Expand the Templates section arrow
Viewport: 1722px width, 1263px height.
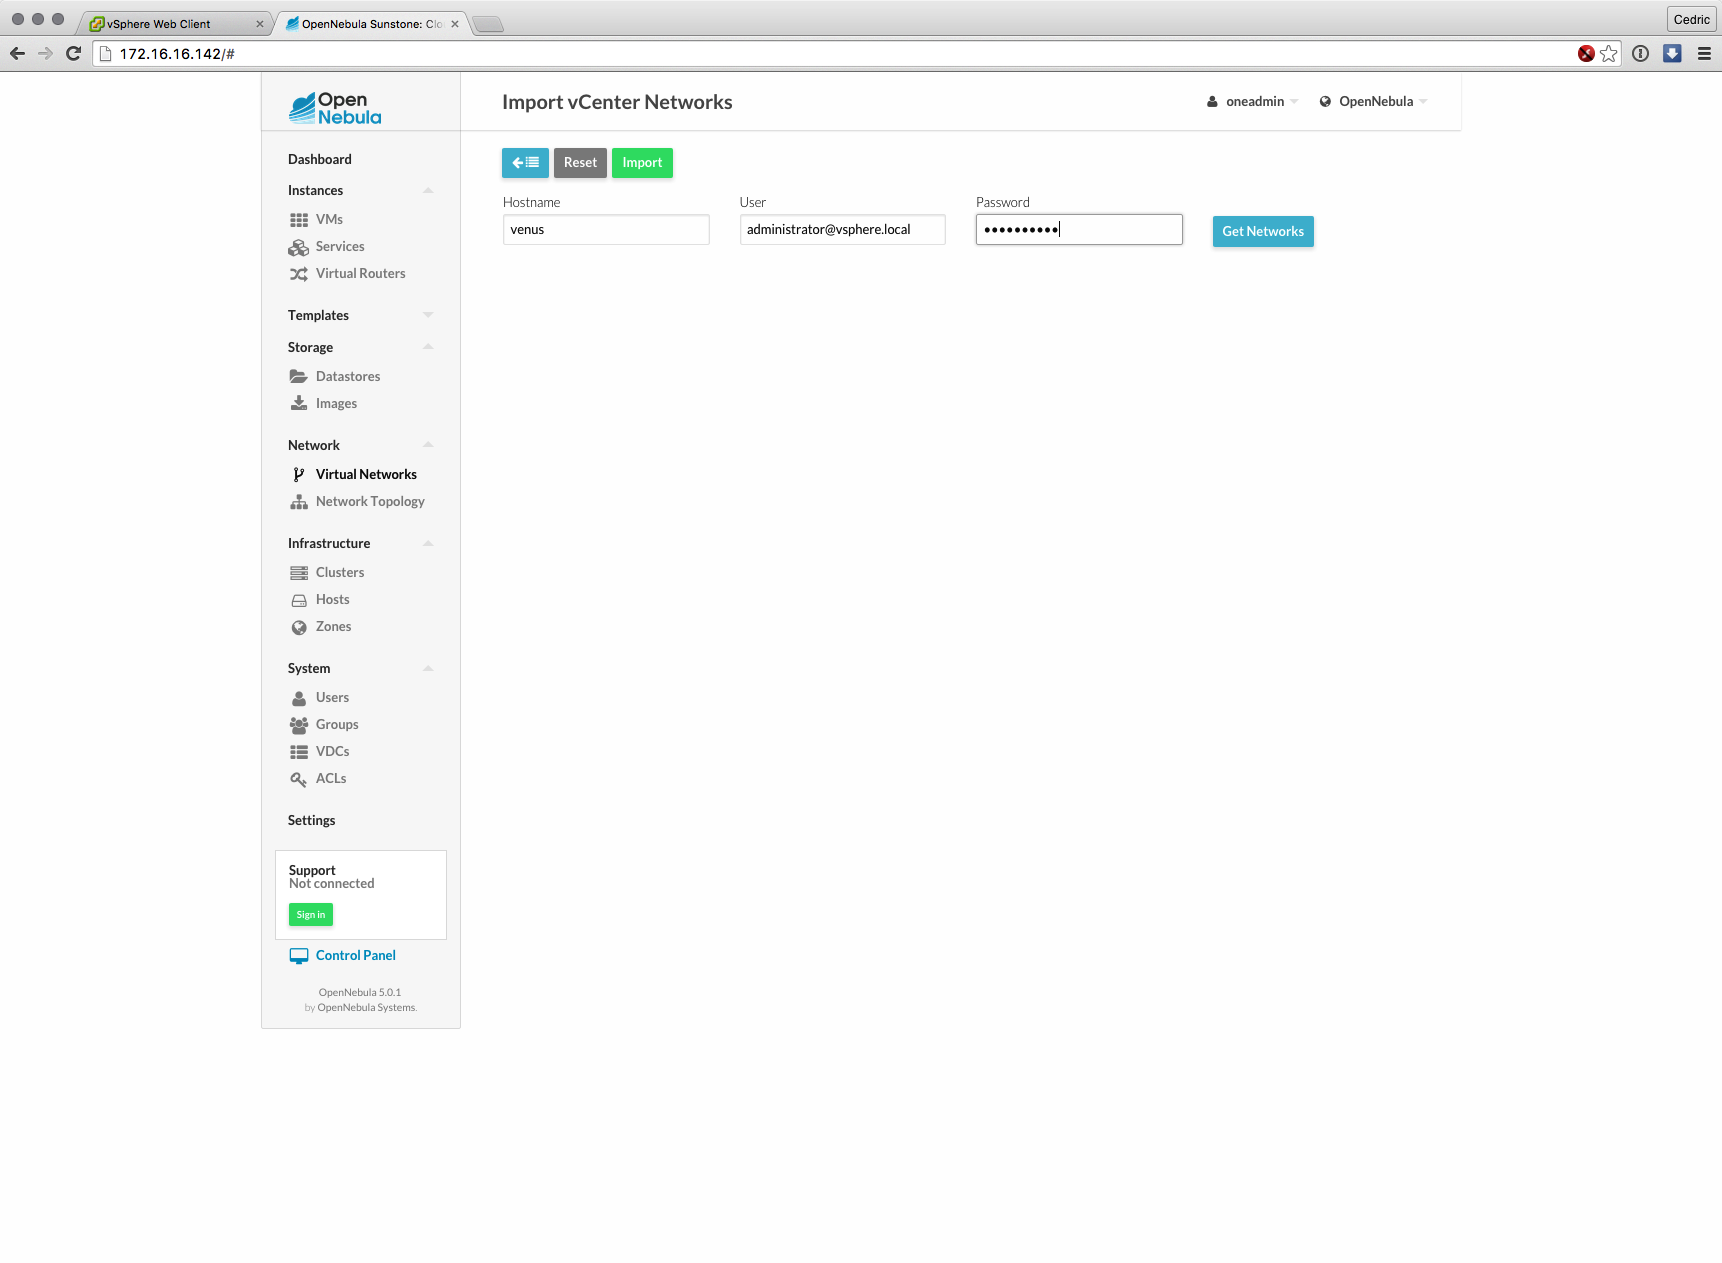(x=428, y=315)
